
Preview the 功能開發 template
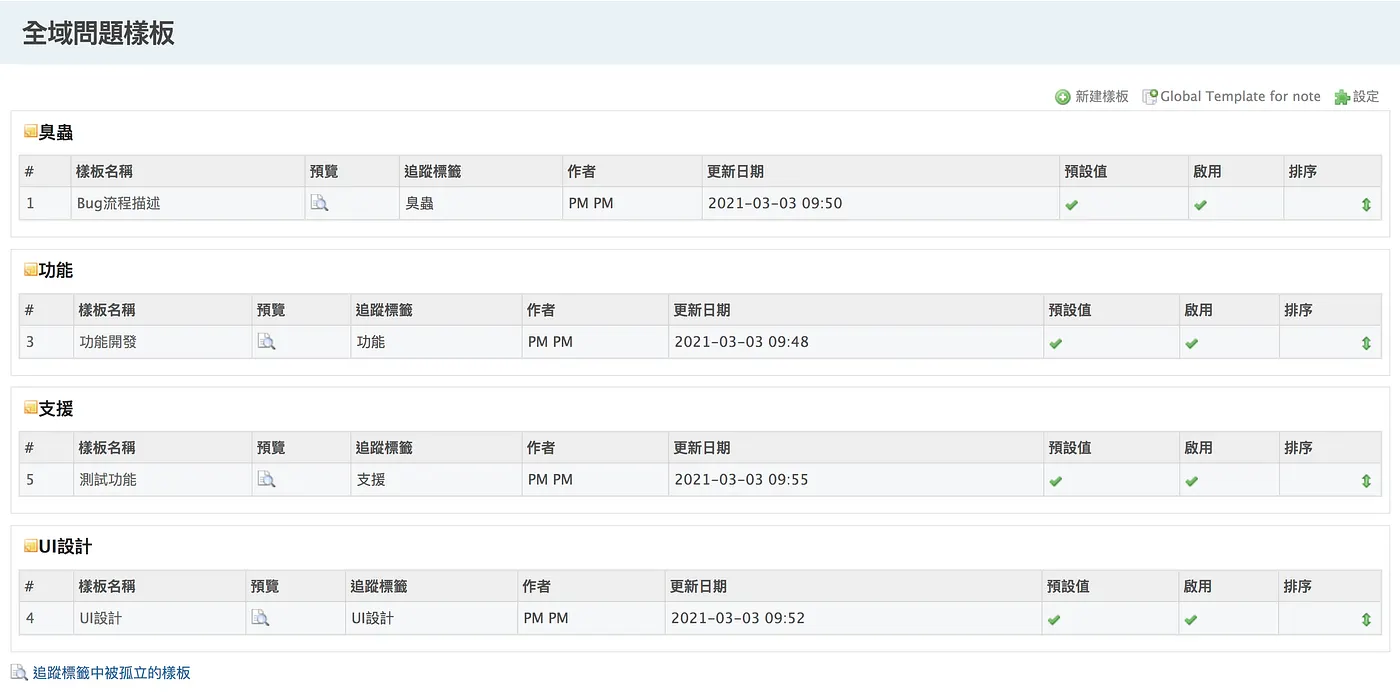coord(266,342)
